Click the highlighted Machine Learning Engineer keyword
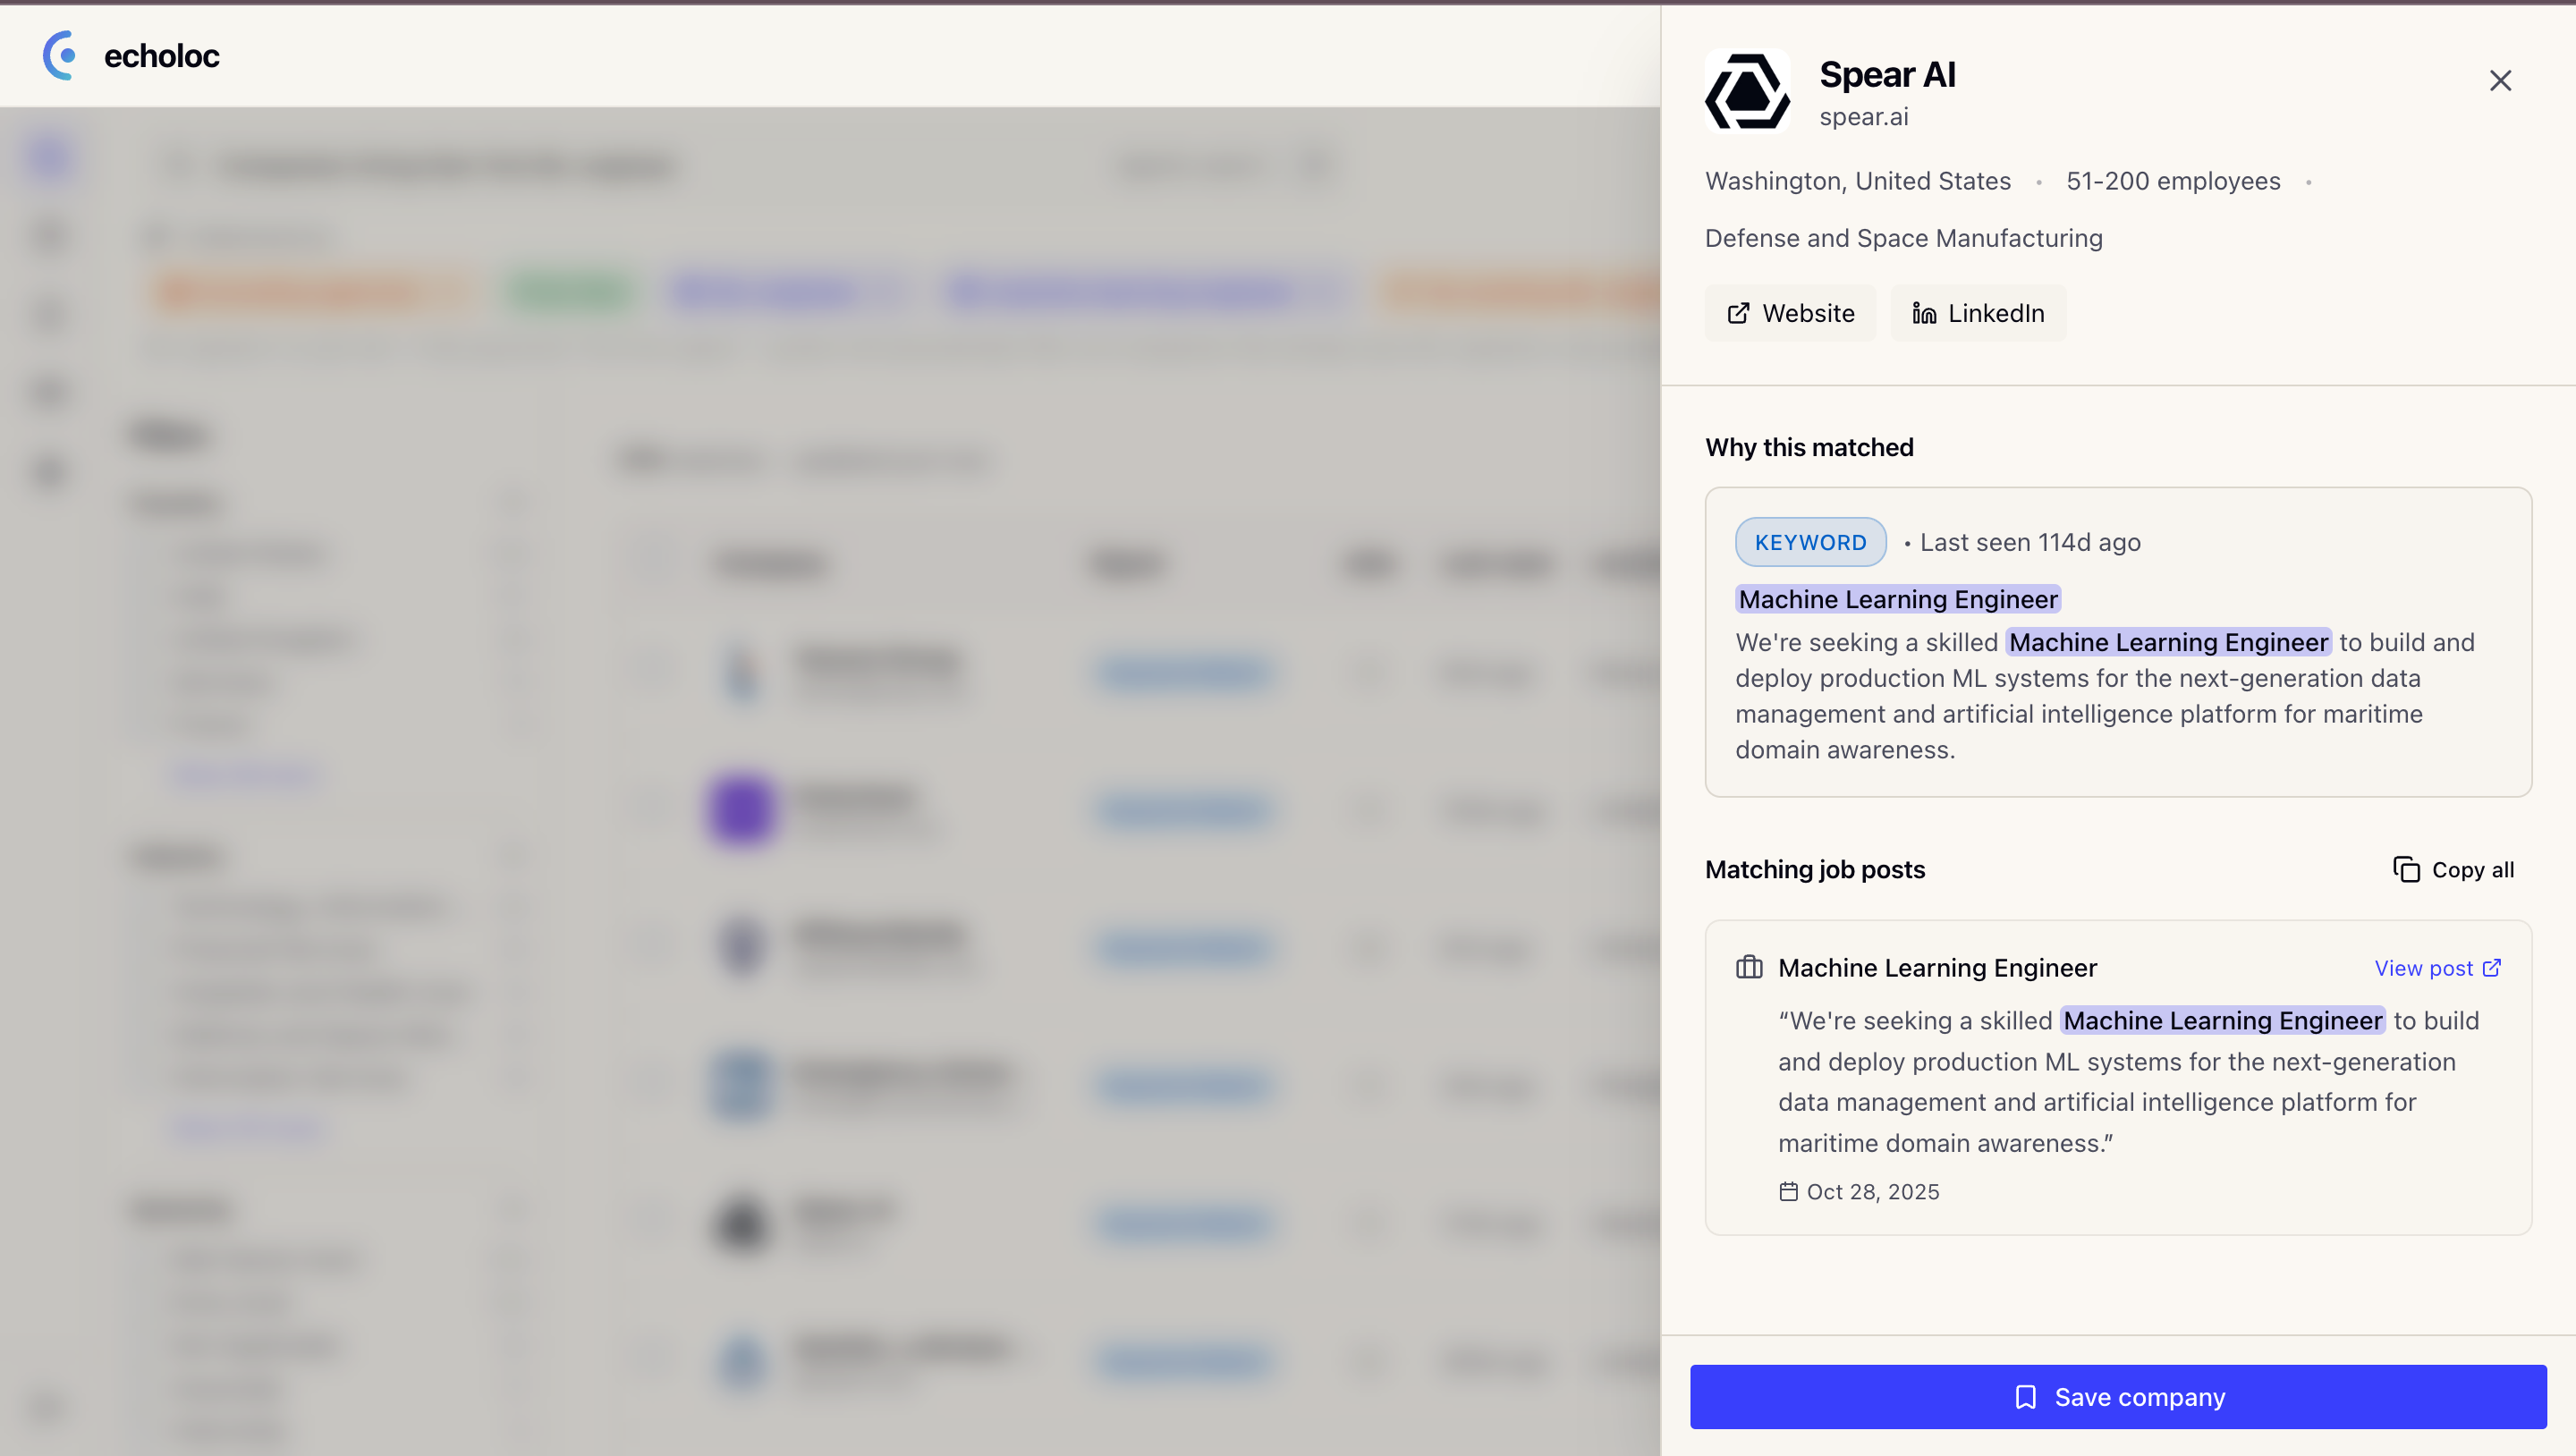 click(1897, 598)
